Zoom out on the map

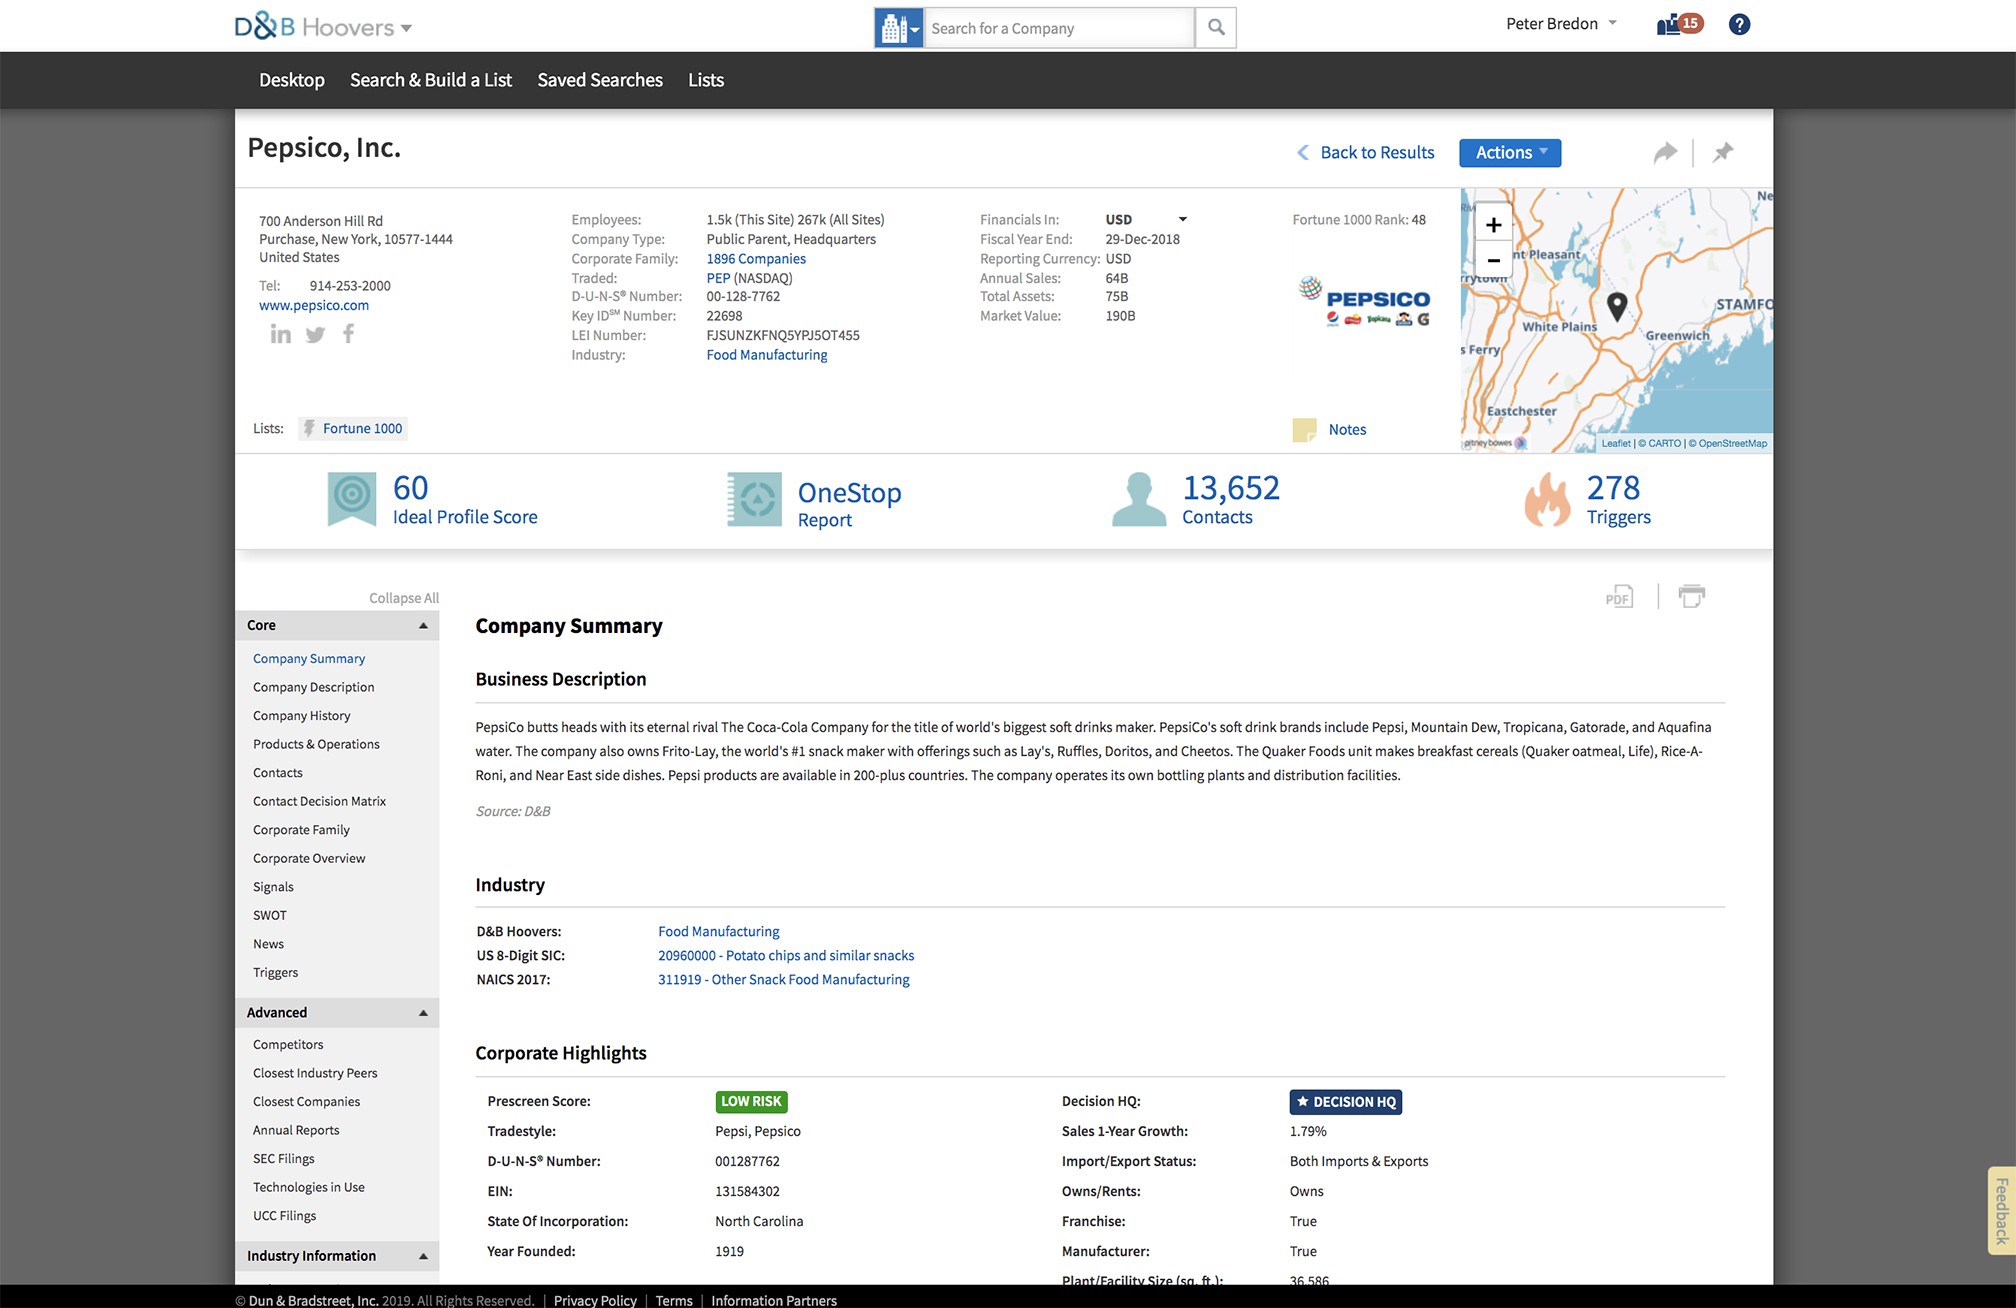pos(1493,260)
